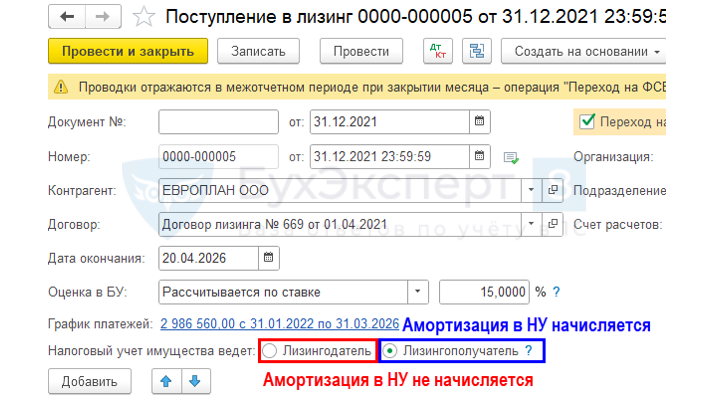Viewport: 709px width, 399px height.
Task: Open help question mark near Лизингополучатель
Action: click(529, 351)
